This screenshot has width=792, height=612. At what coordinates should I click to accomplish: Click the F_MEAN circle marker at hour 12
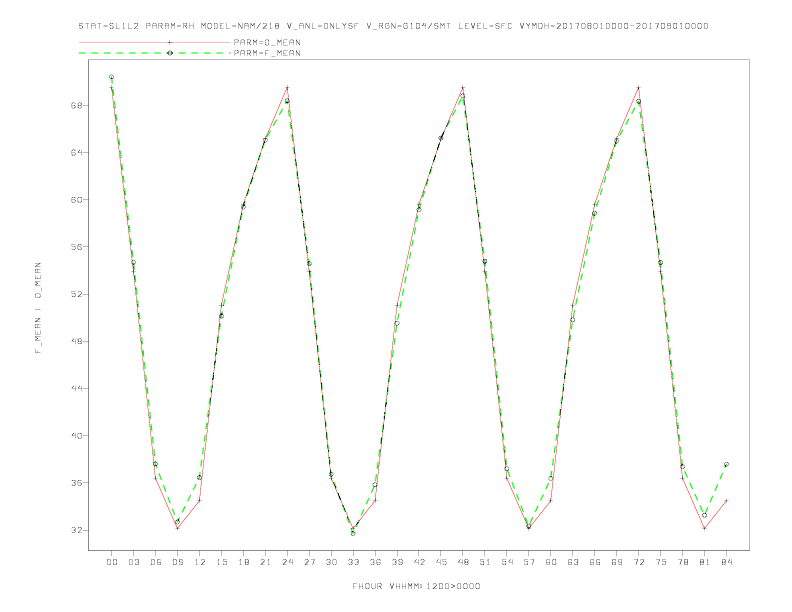(x=200, y=477)
